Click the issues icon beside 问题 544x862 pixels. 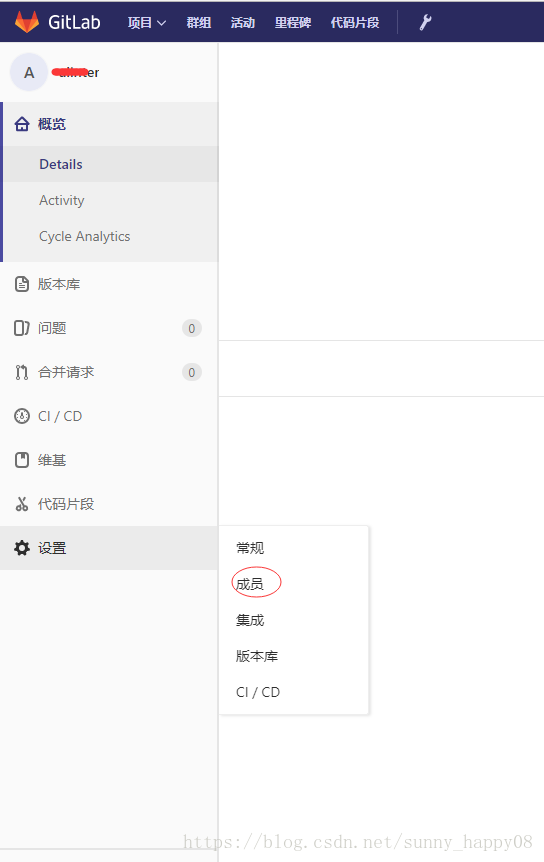coord(22,328)
